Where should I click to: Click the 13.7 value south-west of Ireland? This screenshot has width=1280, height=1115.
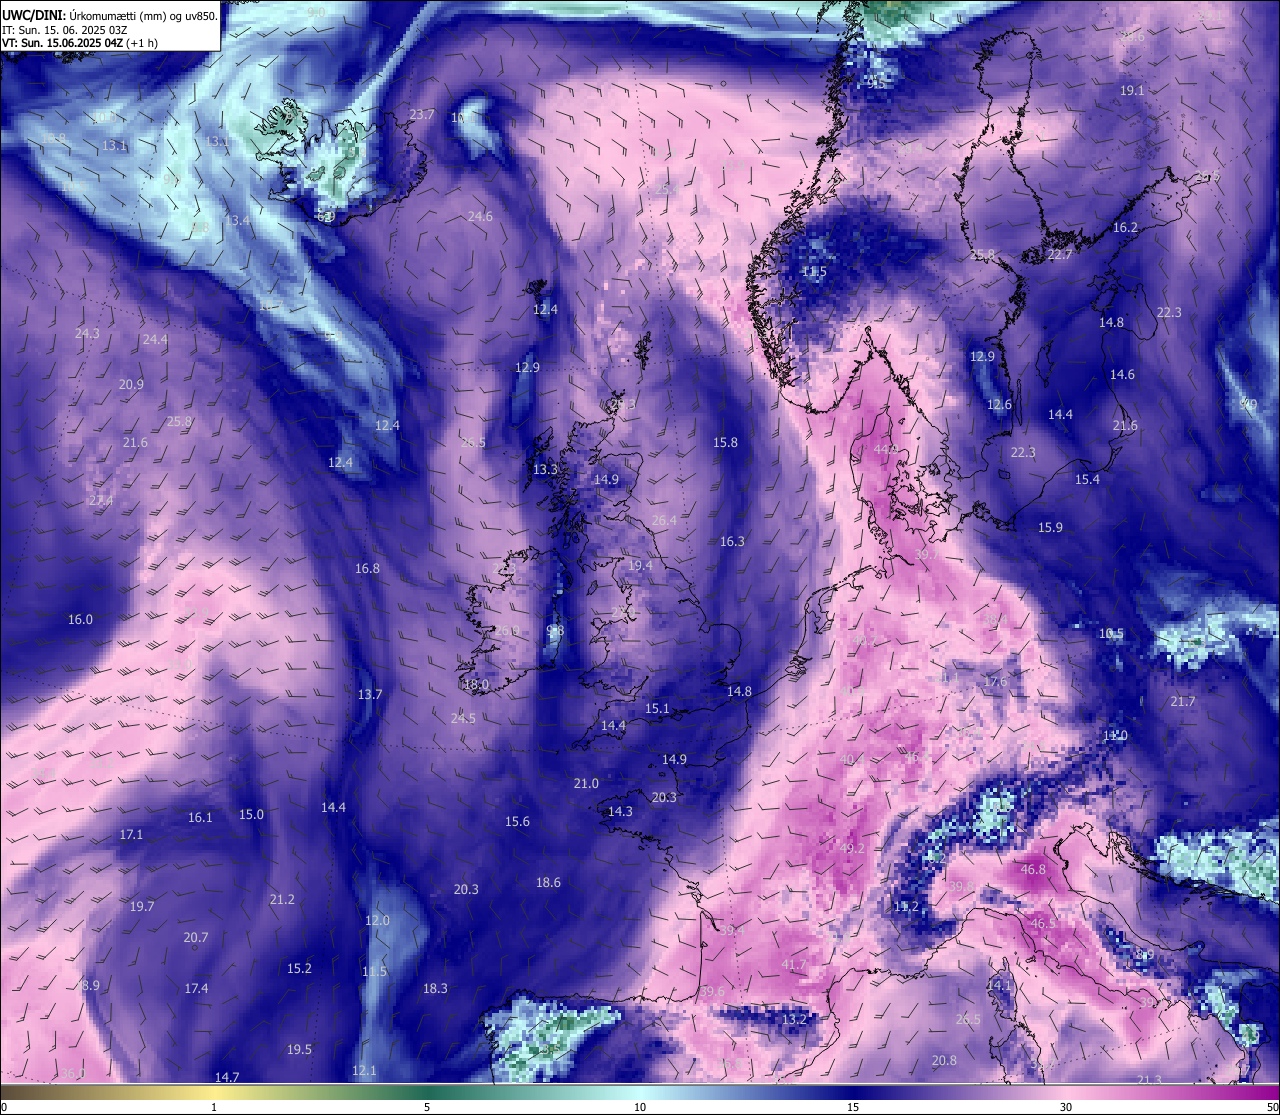[x=370, y=694]
